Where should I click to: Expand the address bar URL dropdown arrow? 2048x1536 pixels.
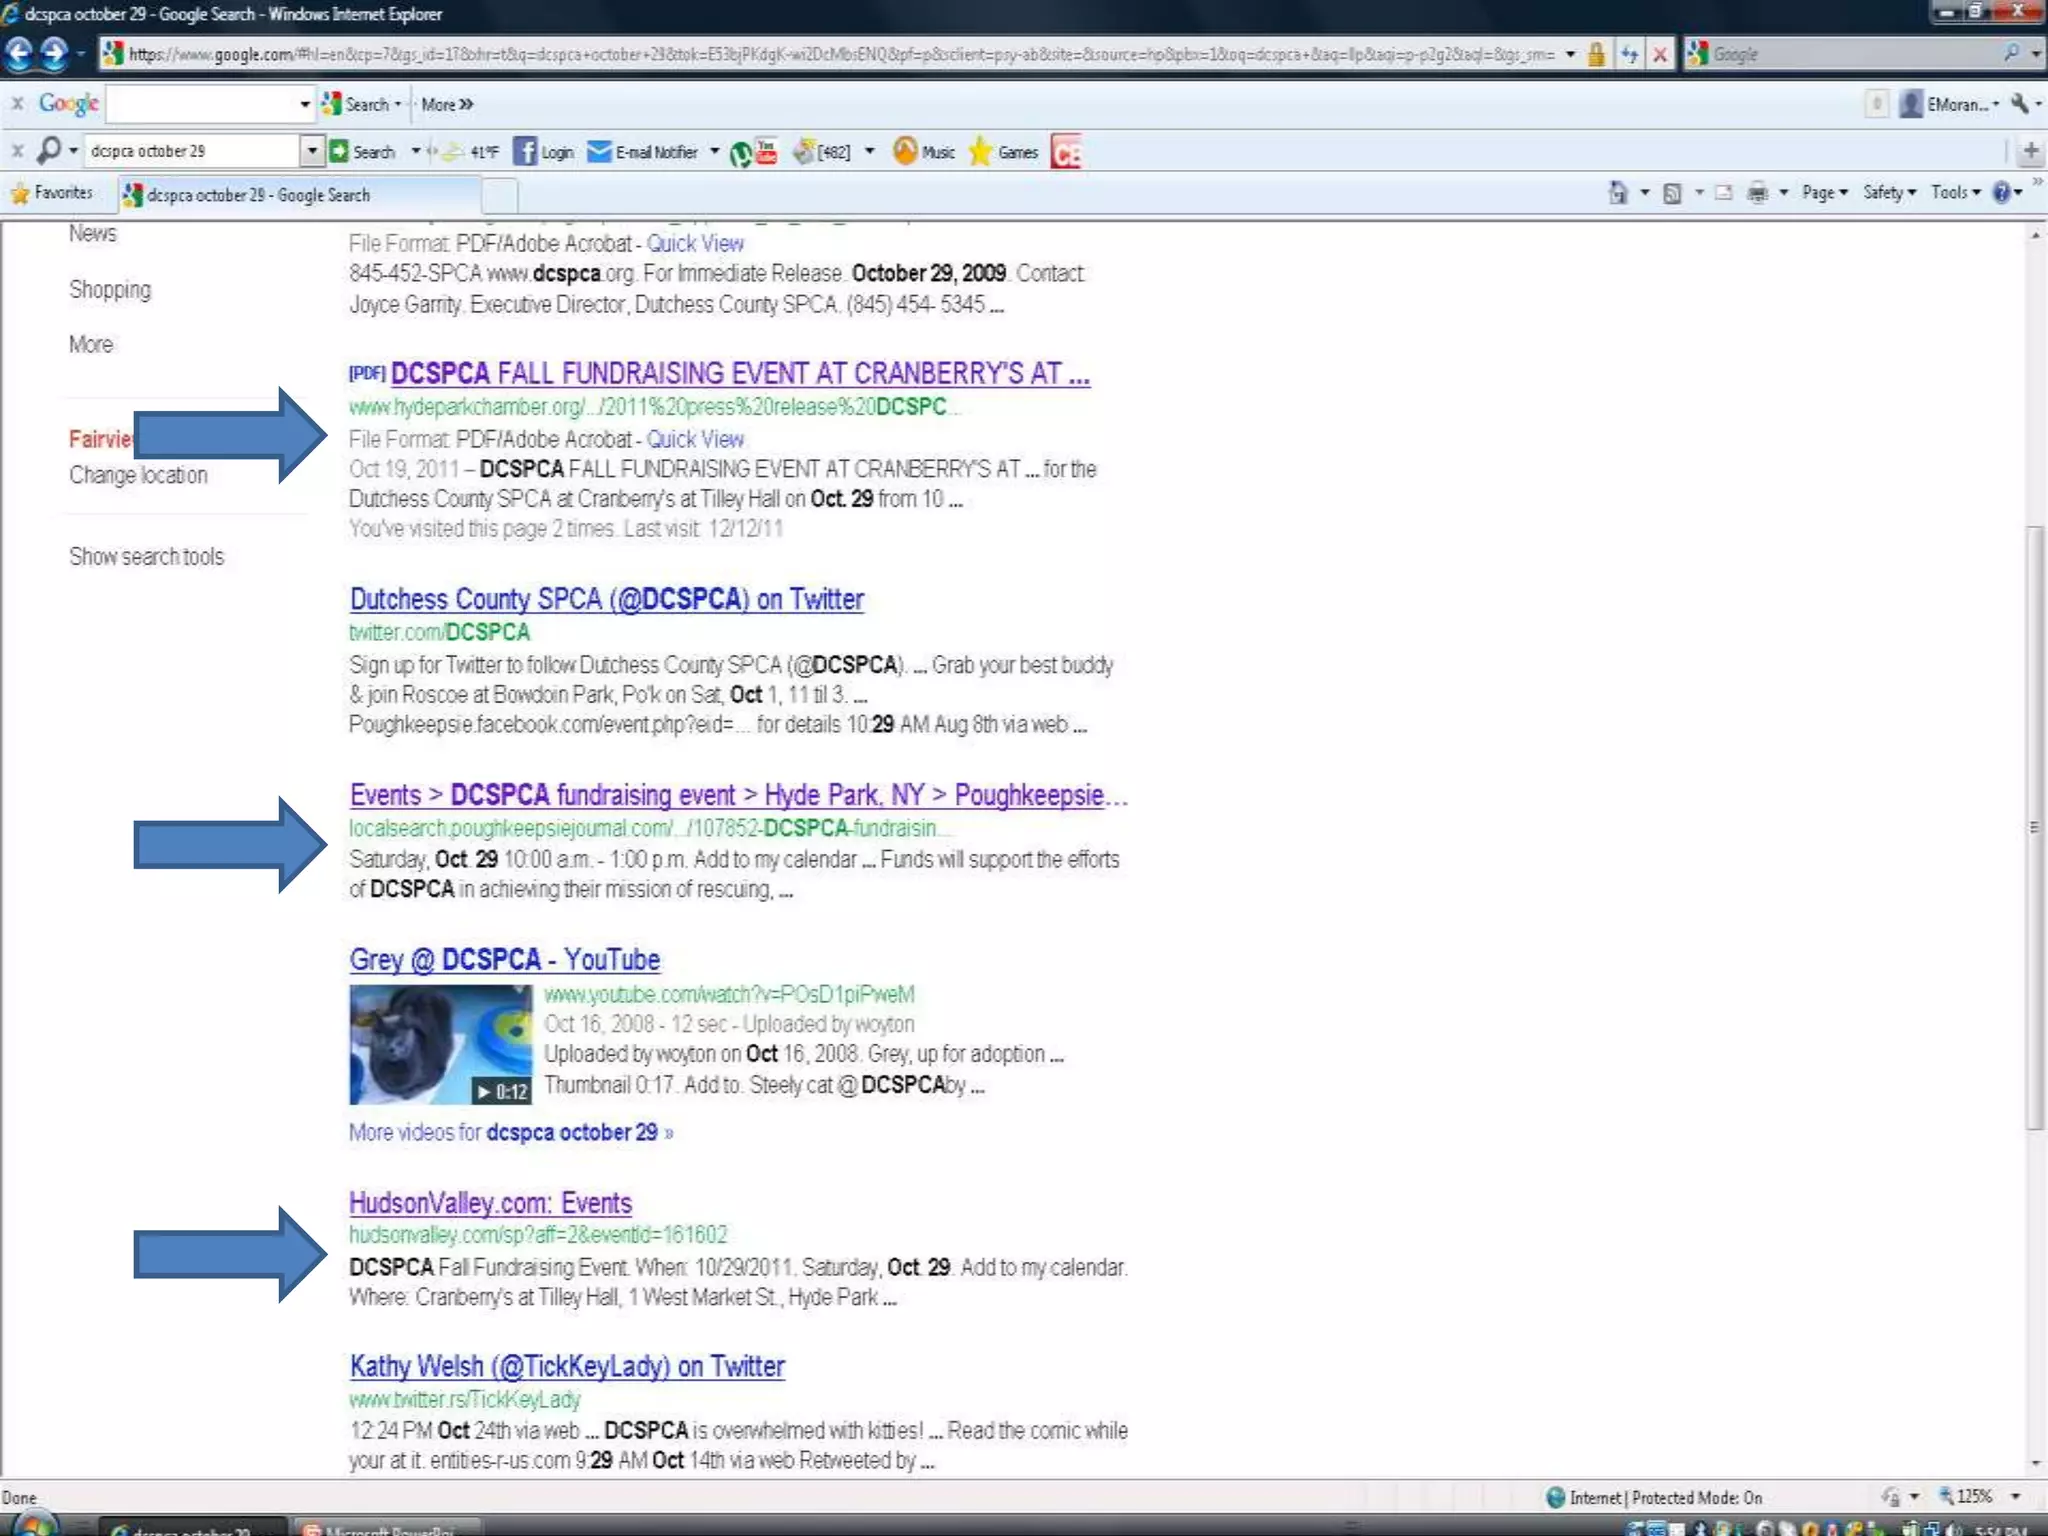[1570, 55]
